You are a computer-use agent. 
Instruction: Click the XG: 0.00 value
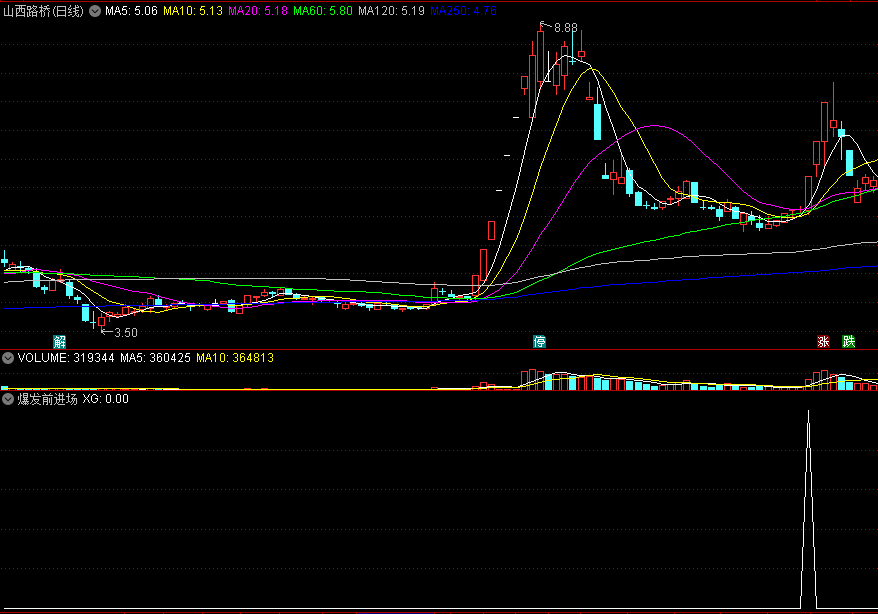point(106,399)
